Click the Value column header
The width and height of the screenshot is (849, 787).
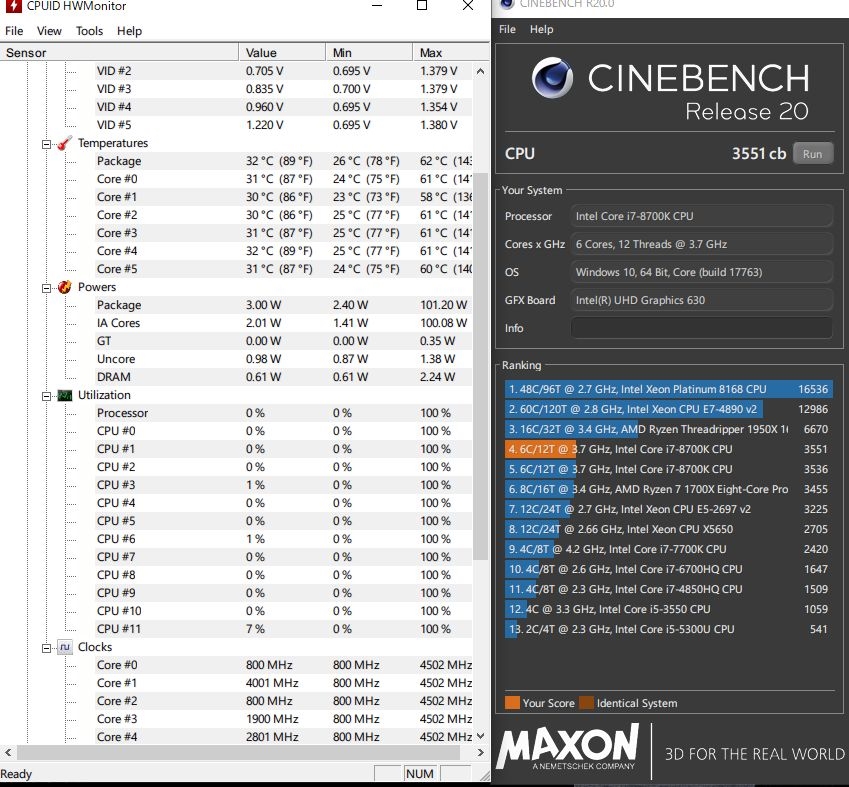click(x=282, y=53)
